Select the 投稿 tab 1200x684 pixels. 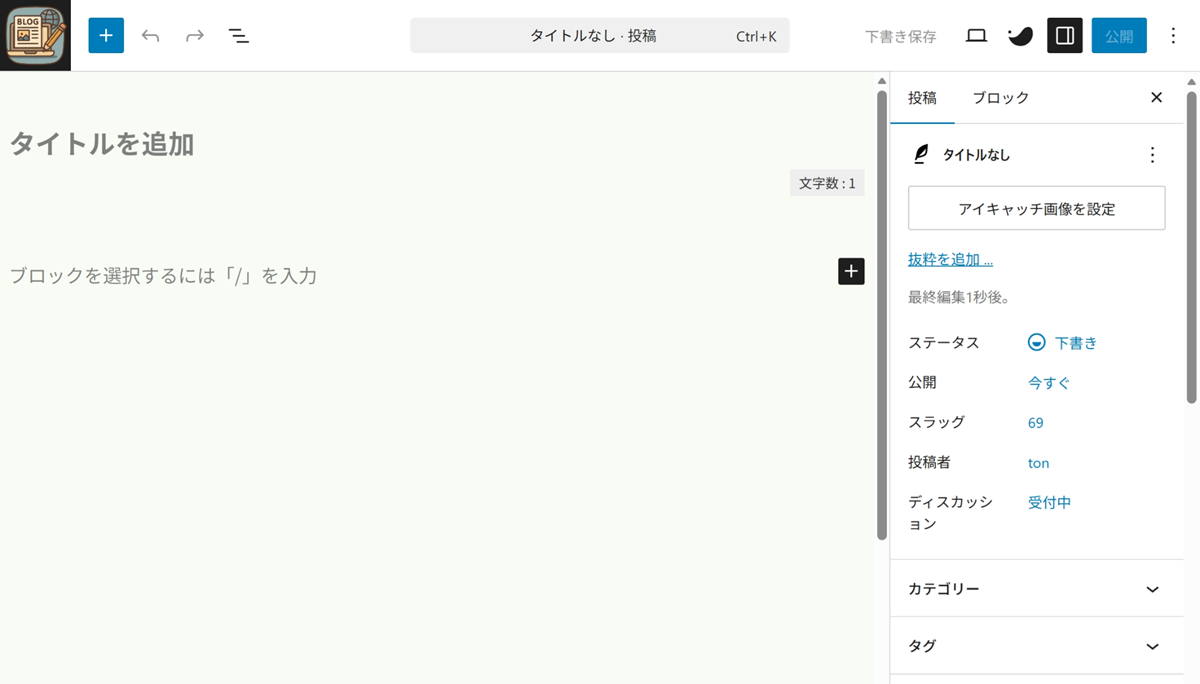[922, 98]
